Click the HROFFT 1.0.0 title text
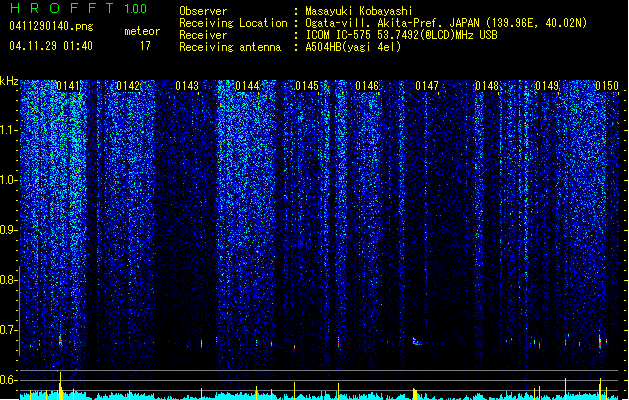This screenshot has height=400, width=629. 78,8
